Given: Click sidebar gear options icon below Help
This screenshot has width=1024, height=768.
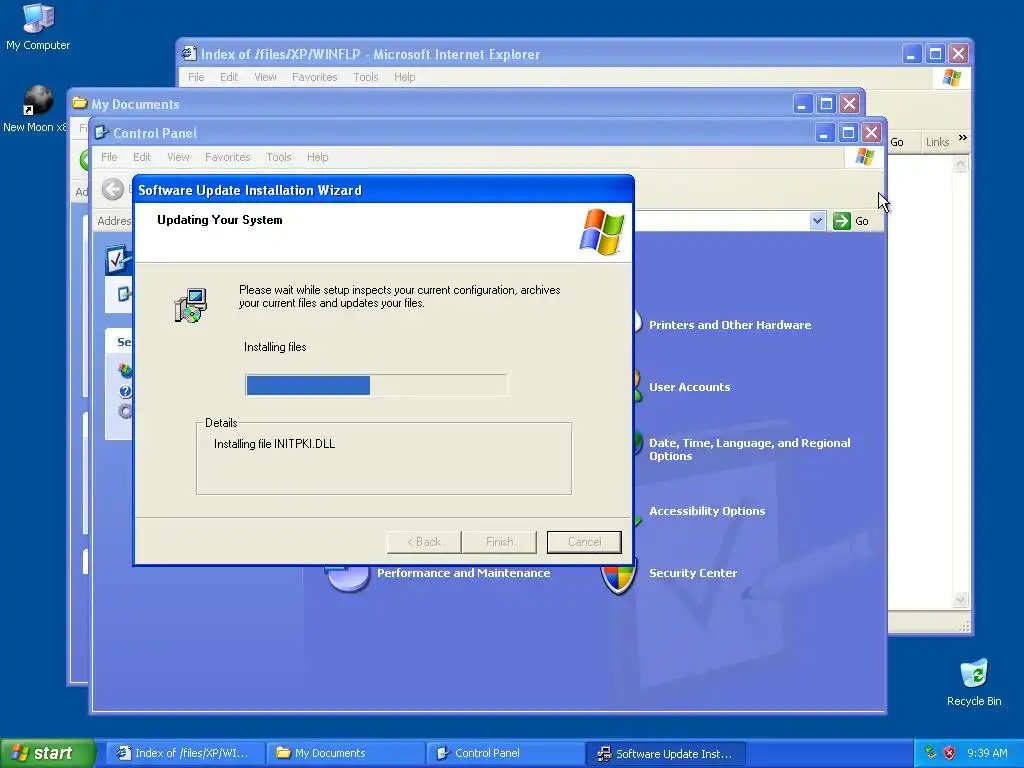Looking at the screenshot, I should pyautogui.click(x=125, y=411).
